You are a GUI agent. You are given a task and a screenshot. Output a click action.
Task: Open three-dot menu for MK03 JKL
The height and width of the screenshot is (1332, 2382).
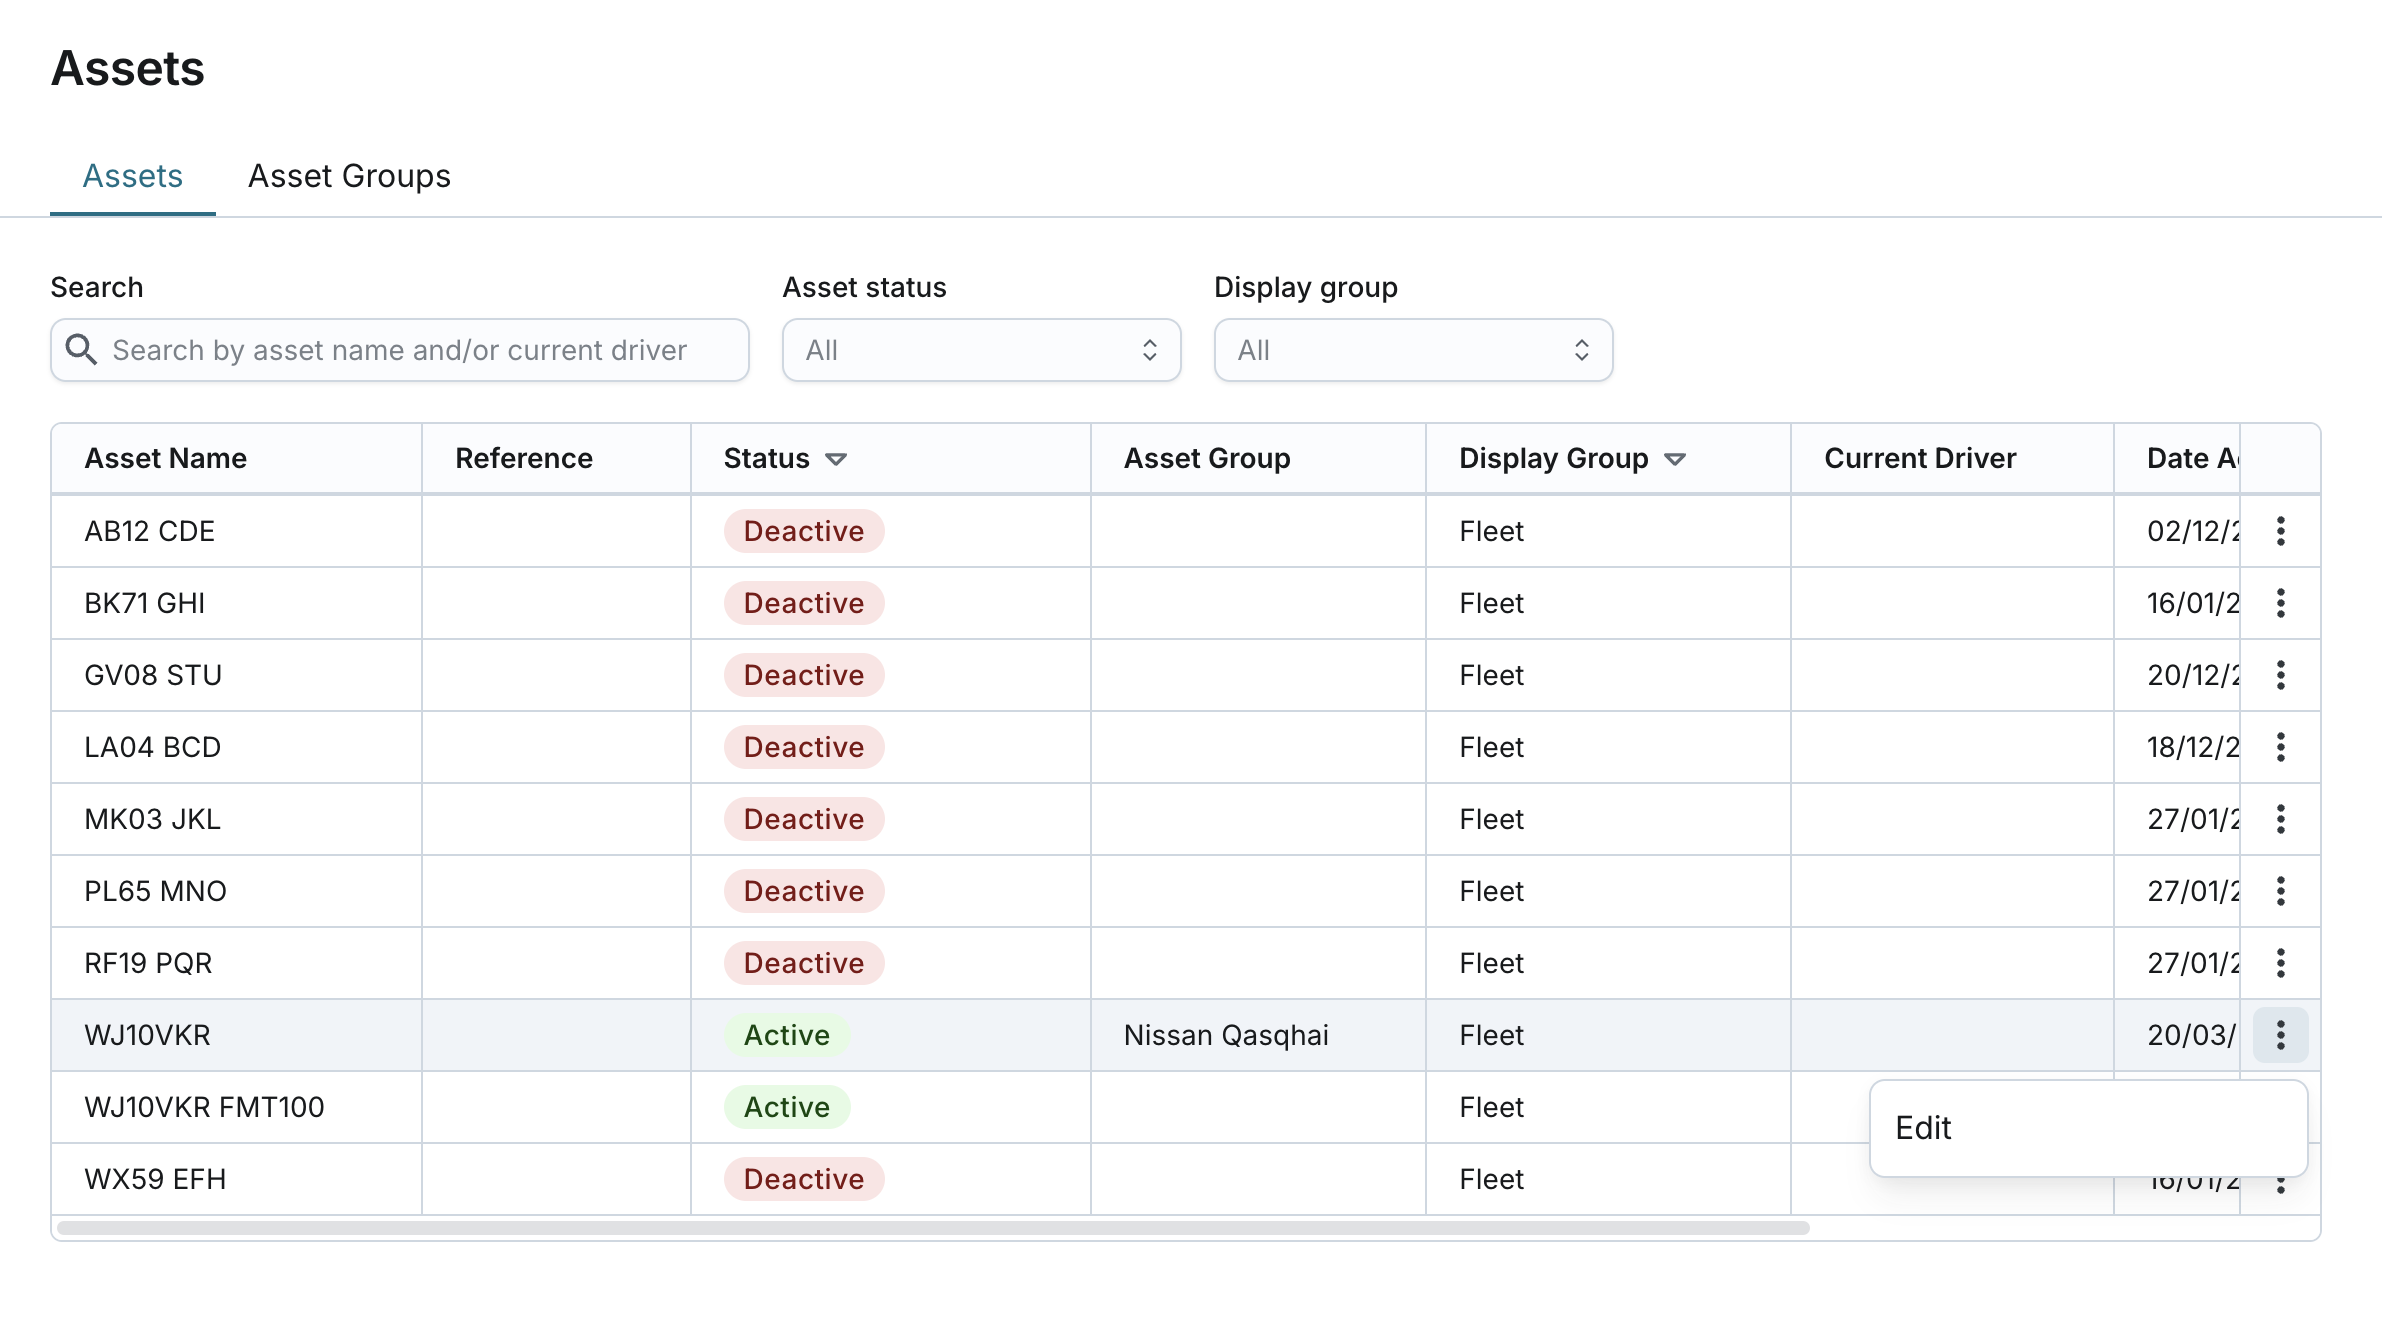pyautogui.click(x=2280, y=819)
